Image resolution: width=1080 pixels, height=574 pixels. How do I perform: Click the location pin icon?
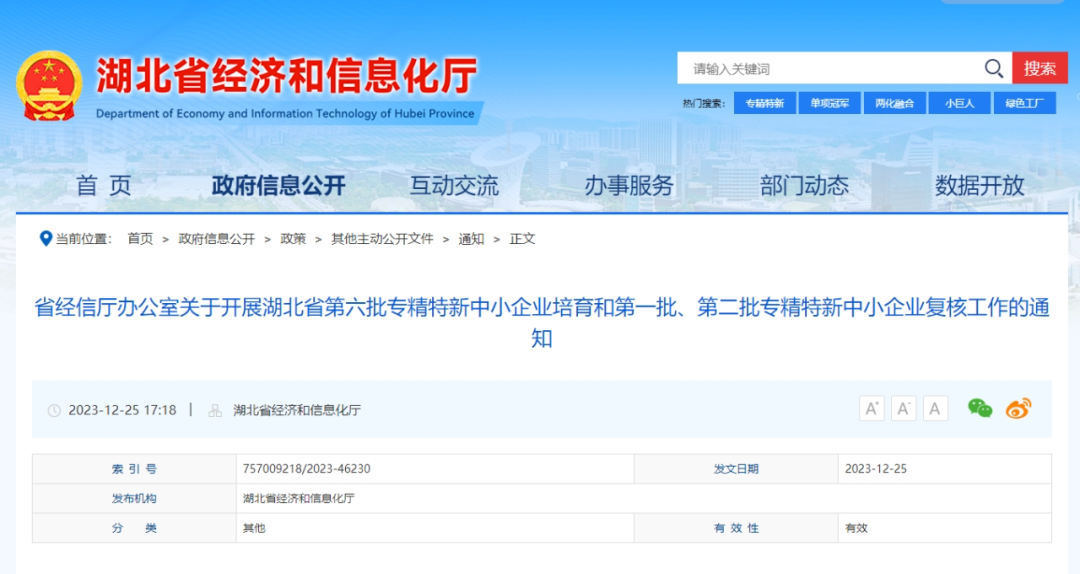[45, 238]
